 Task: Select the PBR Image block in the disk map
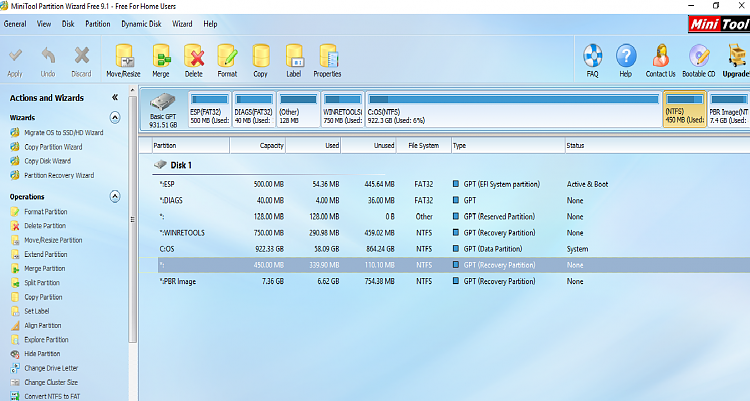click(728, 109)
